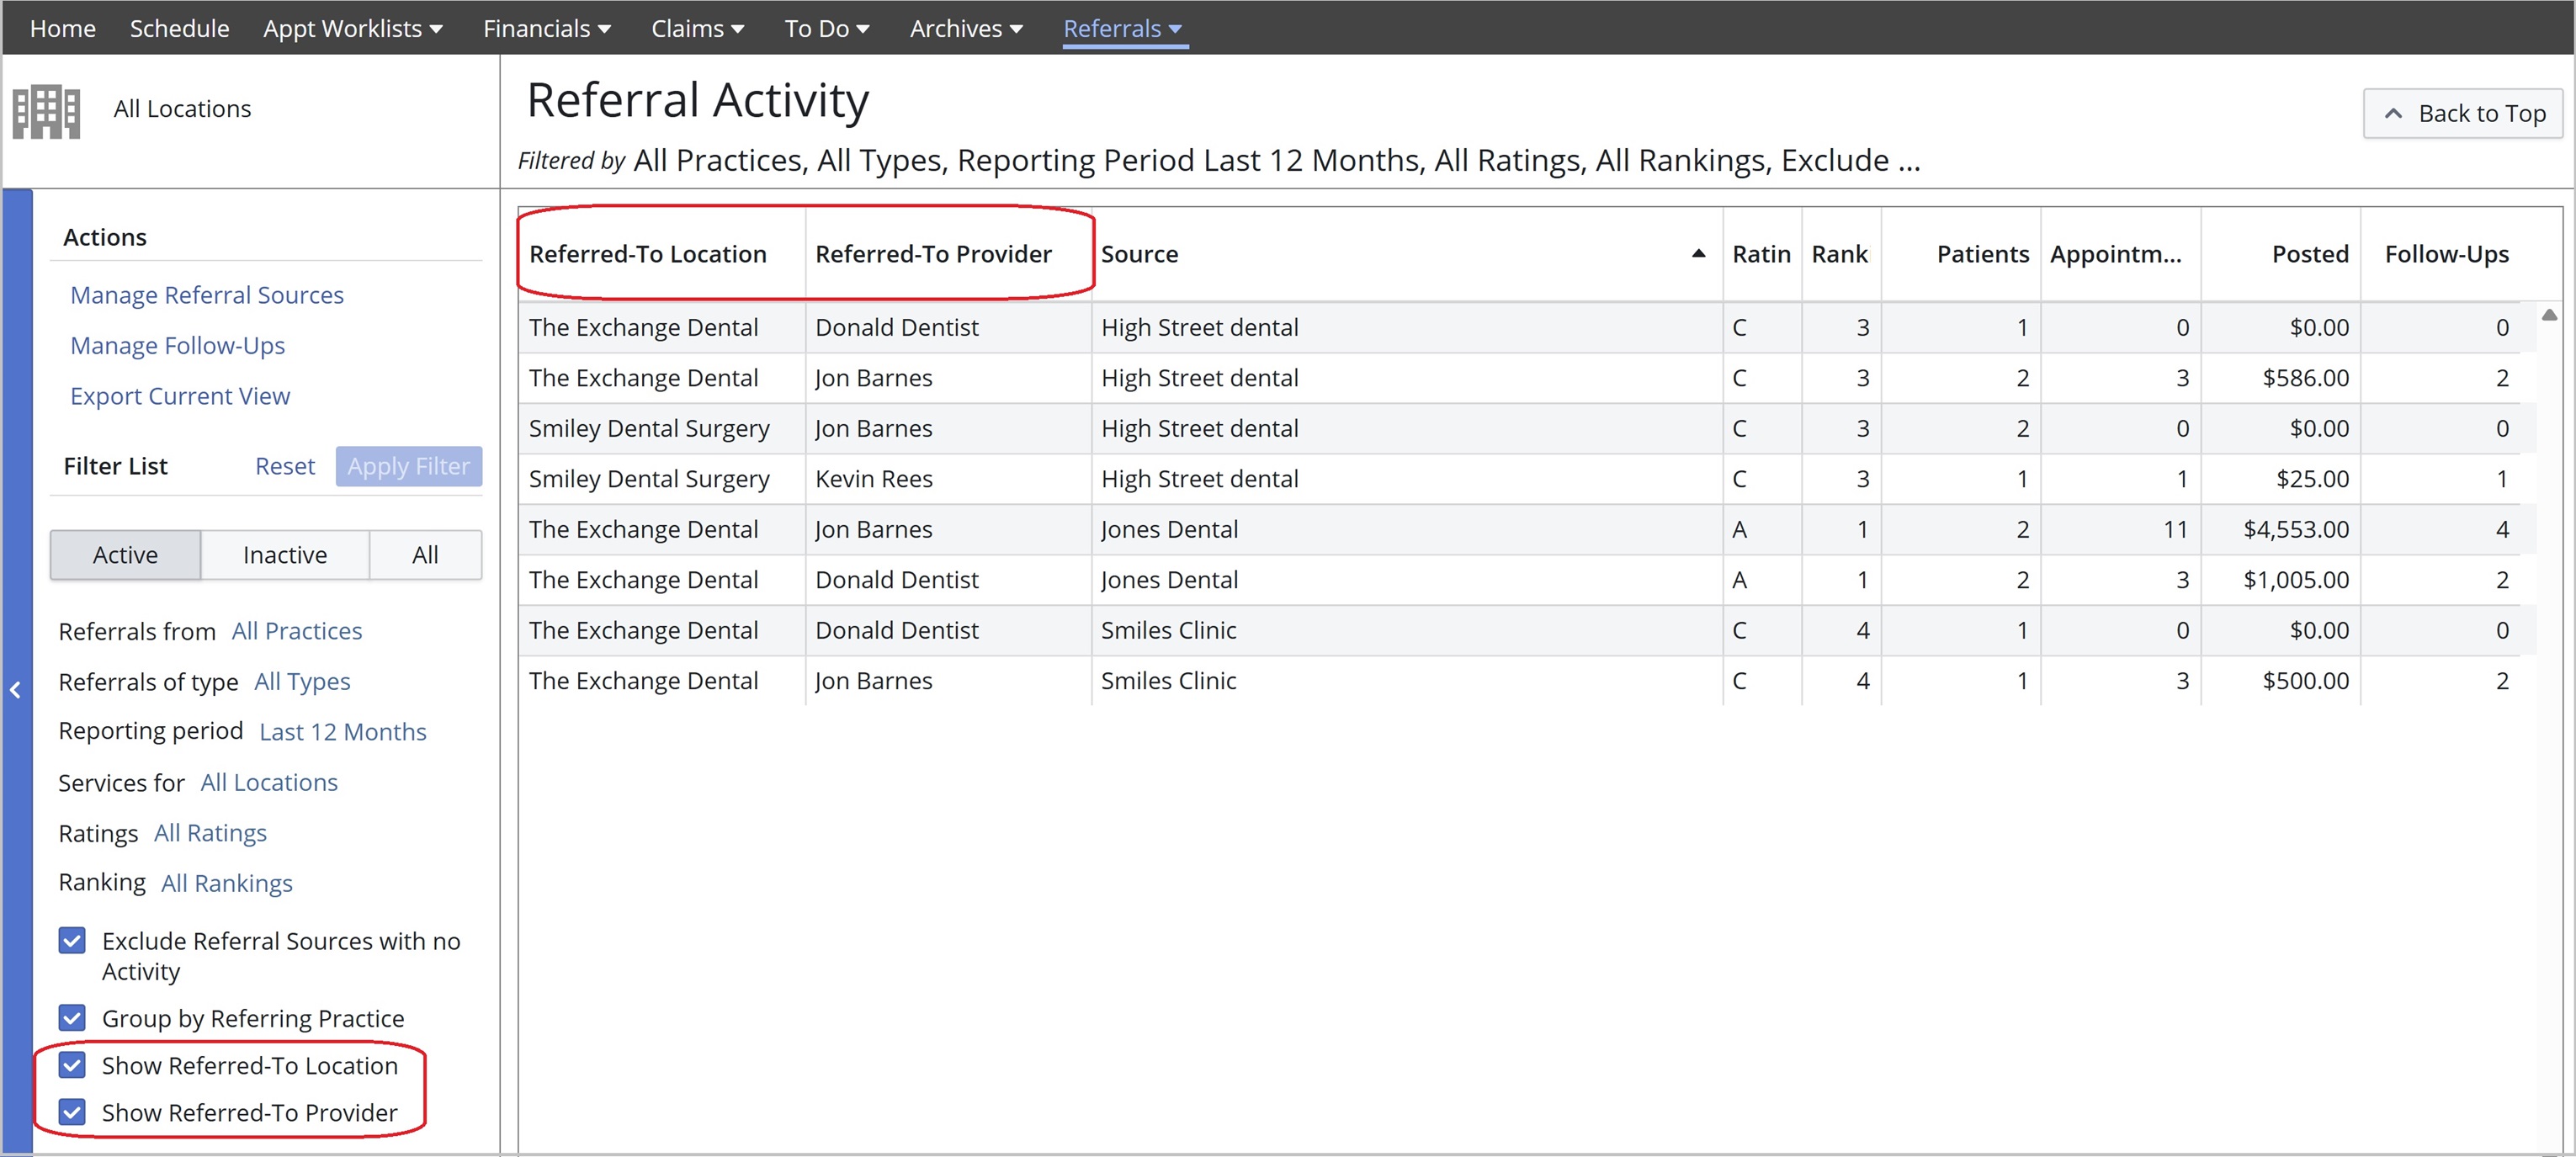2576x1157 pixels.
Task: Disable Show Referred-To Provider checkbox
Action: (72, 1112)
